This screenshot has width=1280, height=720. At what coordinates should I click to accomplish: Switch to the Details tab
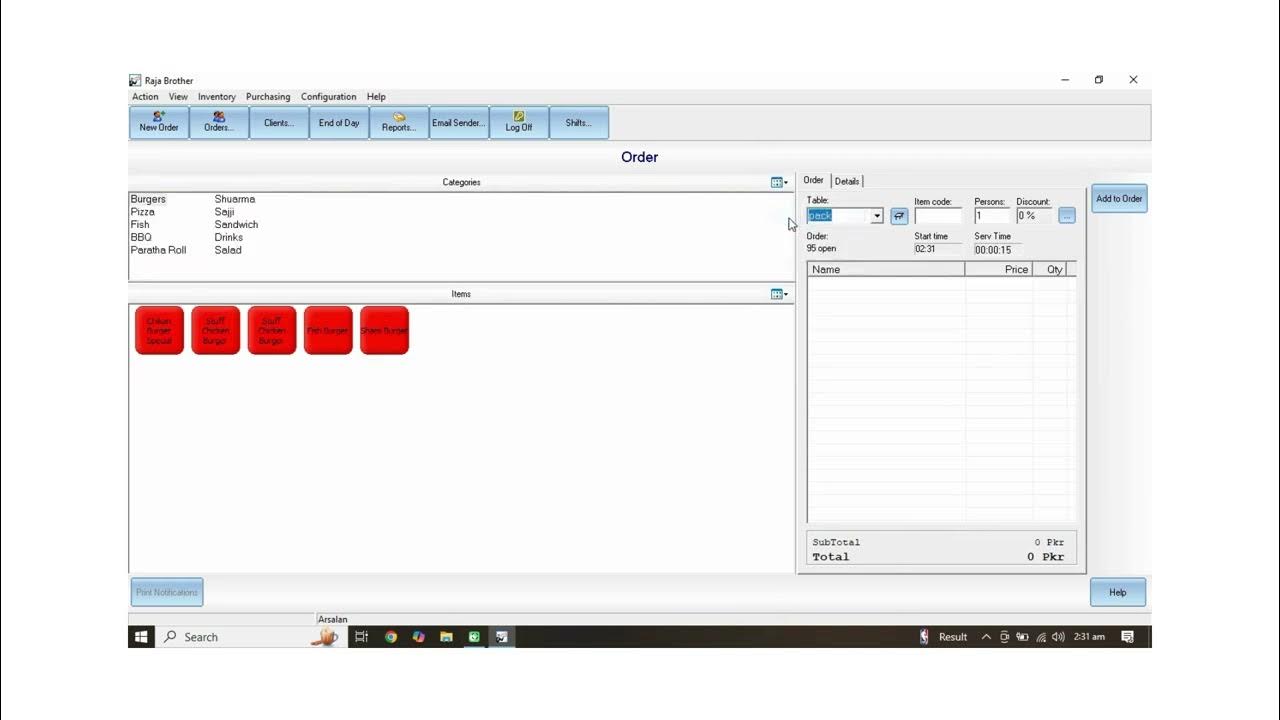pyautogui.click(x=847, y=181)
